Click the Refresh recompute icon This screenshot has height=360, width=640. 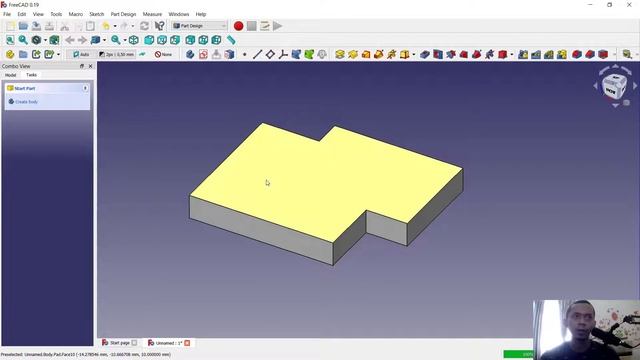pos(144,26)
